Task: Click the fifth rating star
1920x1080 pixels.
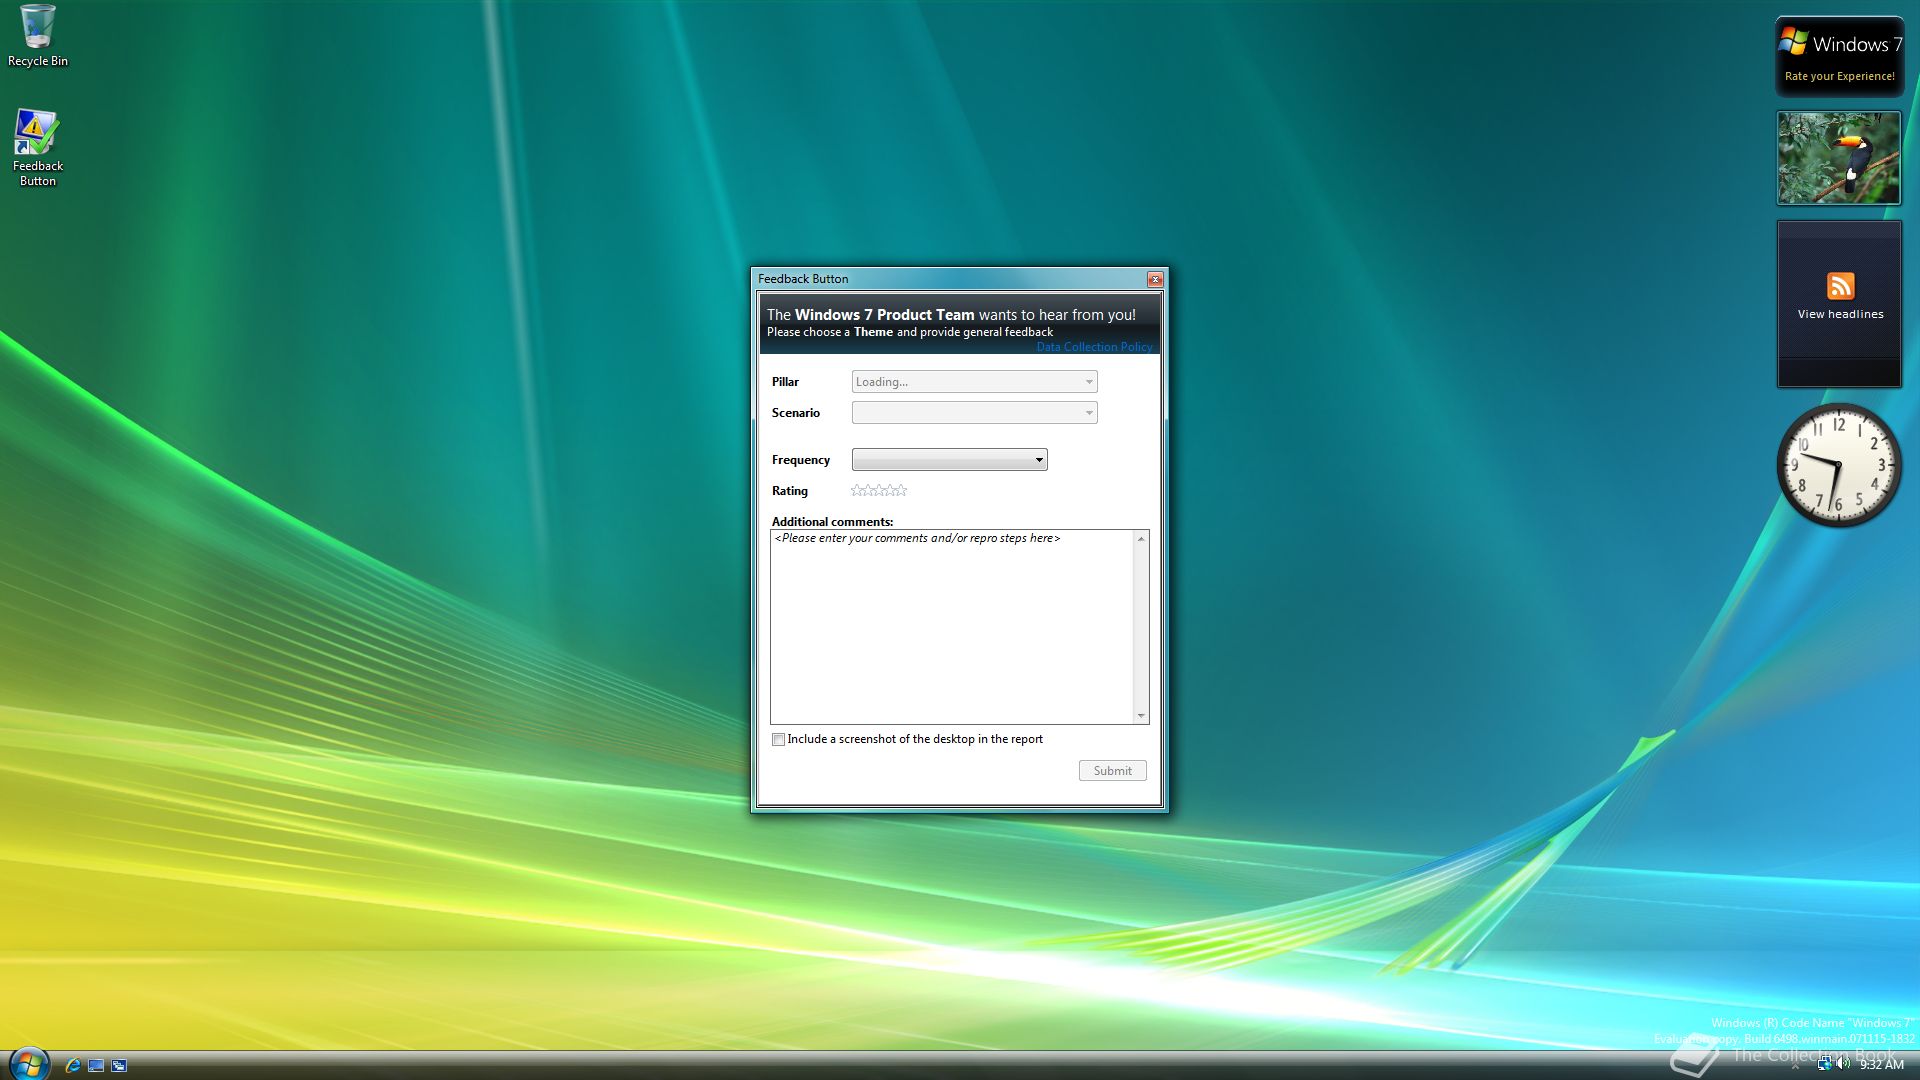Action: point(901,490)
